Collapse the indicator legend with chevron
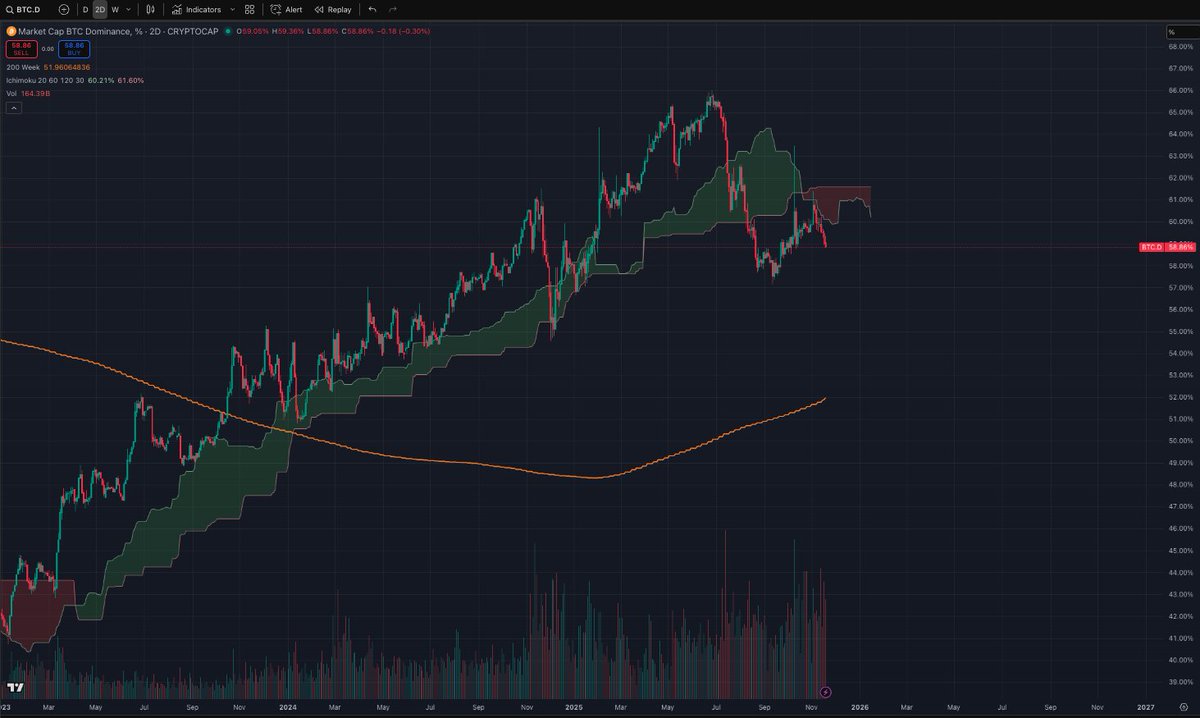The width and height of the screenshot is (1200, 718). tap(14, 107)
